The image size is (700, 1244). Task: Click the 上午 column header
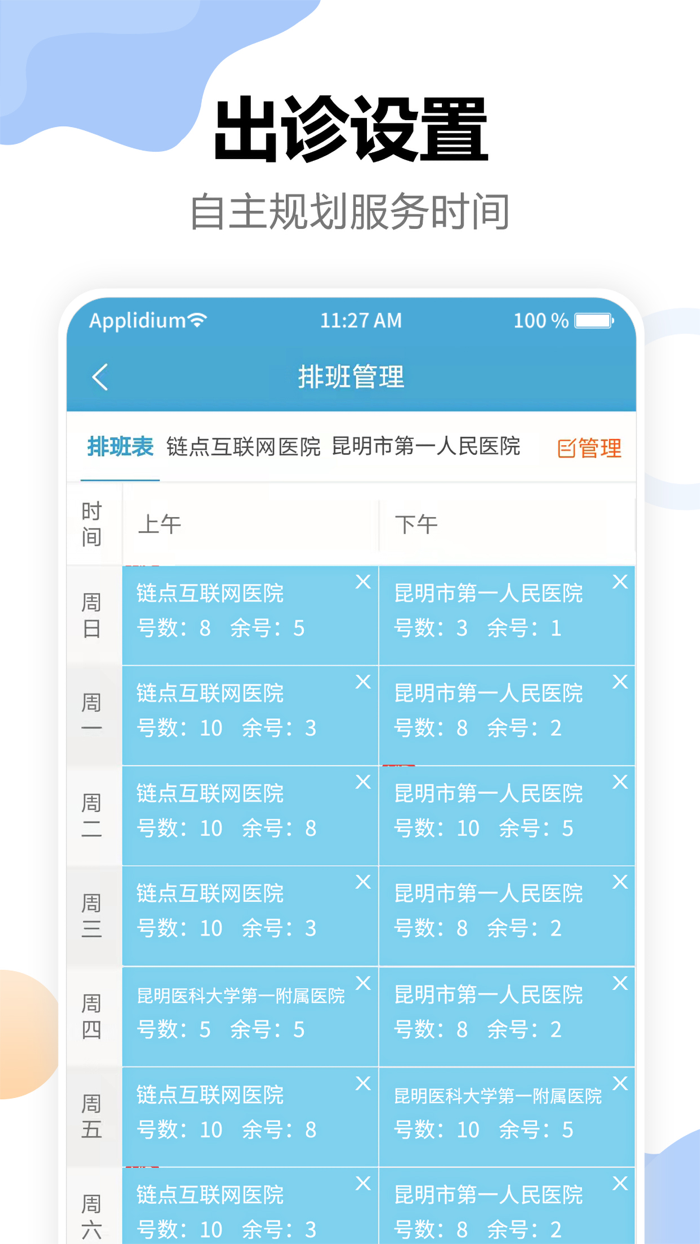point(160,523)
